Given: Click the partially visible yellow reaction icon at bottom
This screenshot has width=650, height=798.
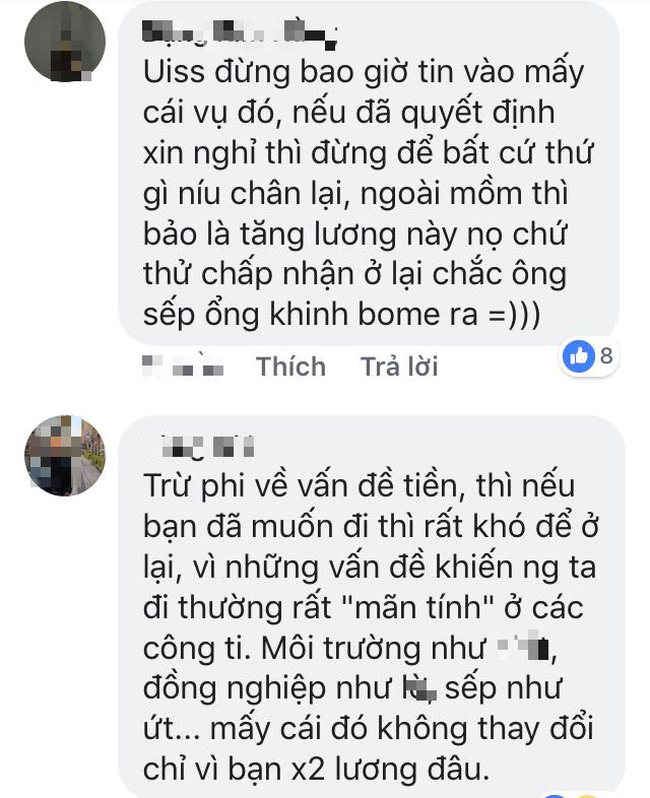Looking at the screenshot, I should tap(585, 794).
